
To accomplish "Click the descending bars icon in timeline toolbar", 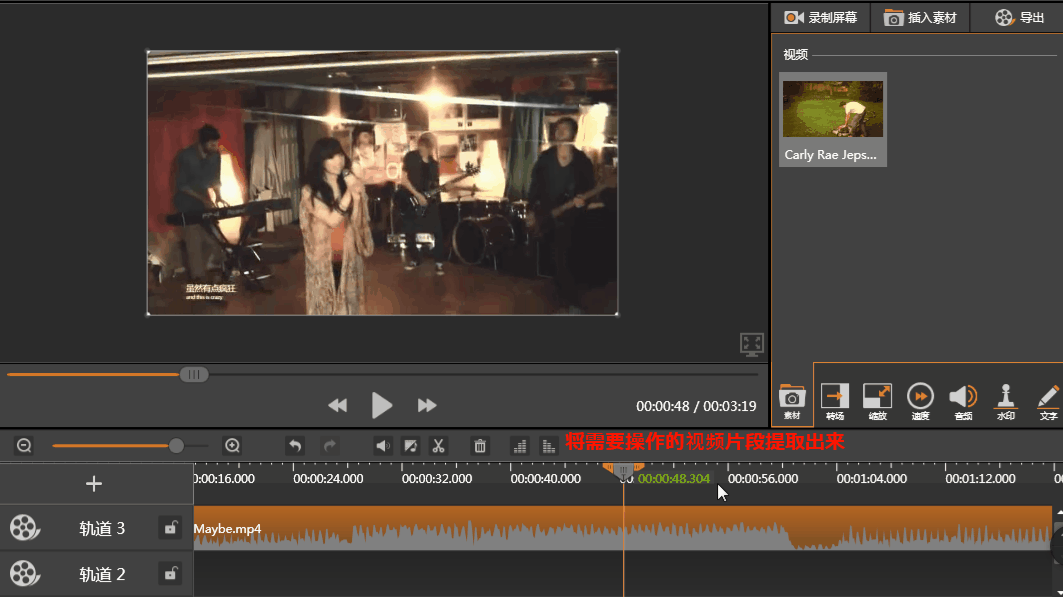I will (548, 445).
